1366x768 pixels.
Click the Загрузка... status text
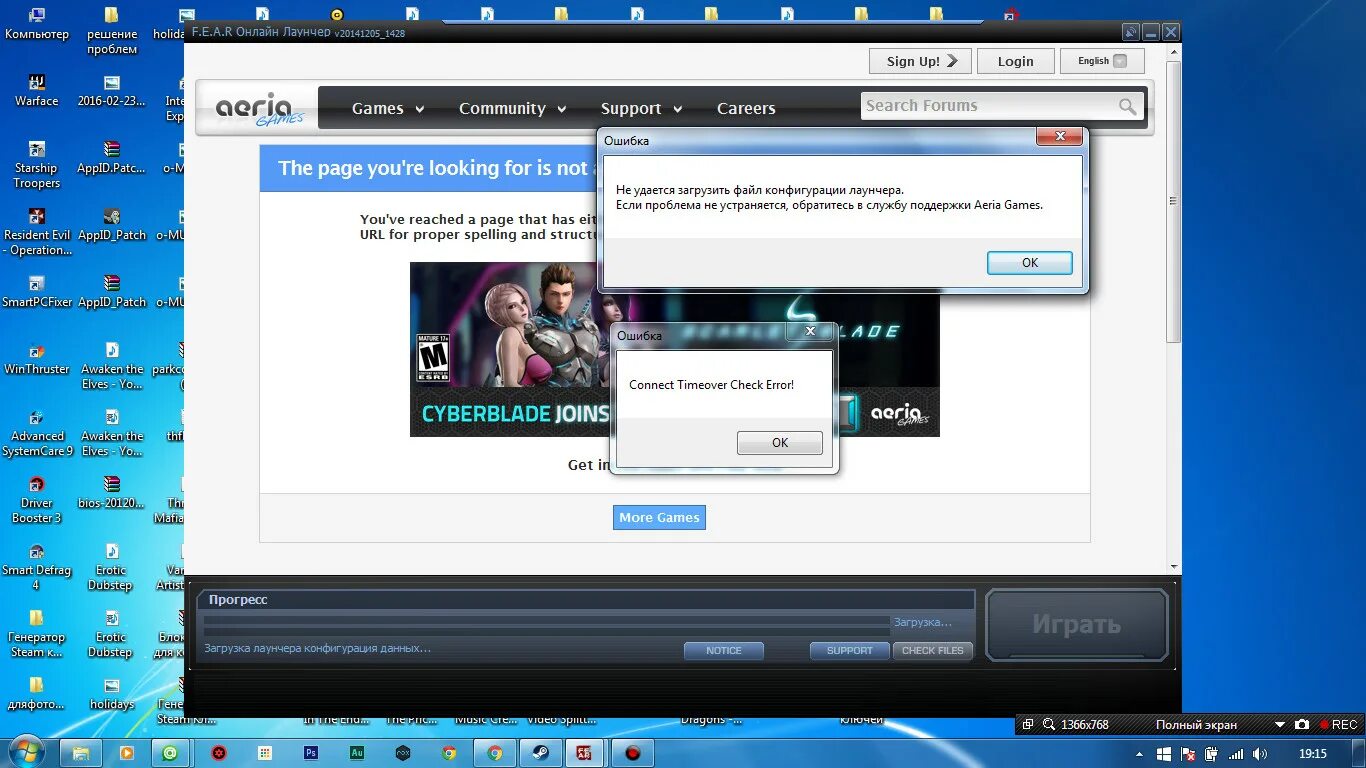[923, 622]
